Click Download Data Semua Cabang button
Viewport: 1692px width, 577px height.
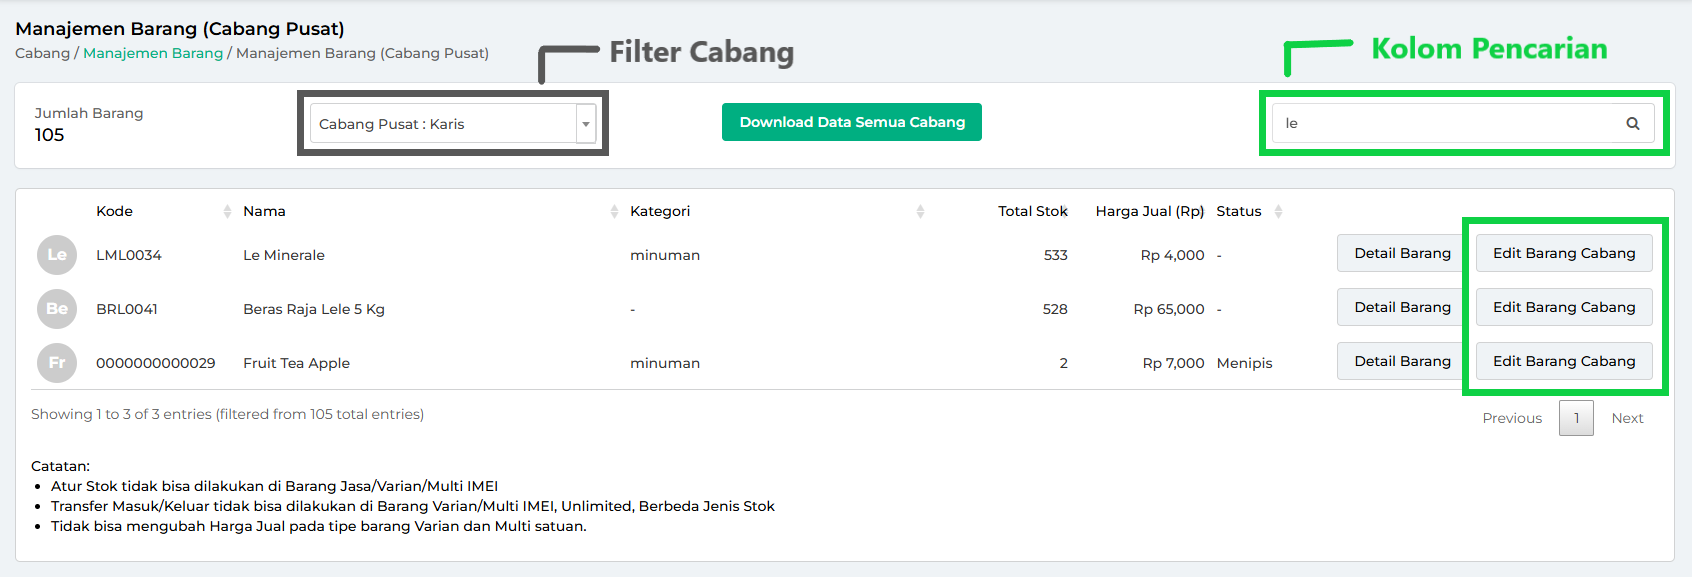tap(852, 122)
